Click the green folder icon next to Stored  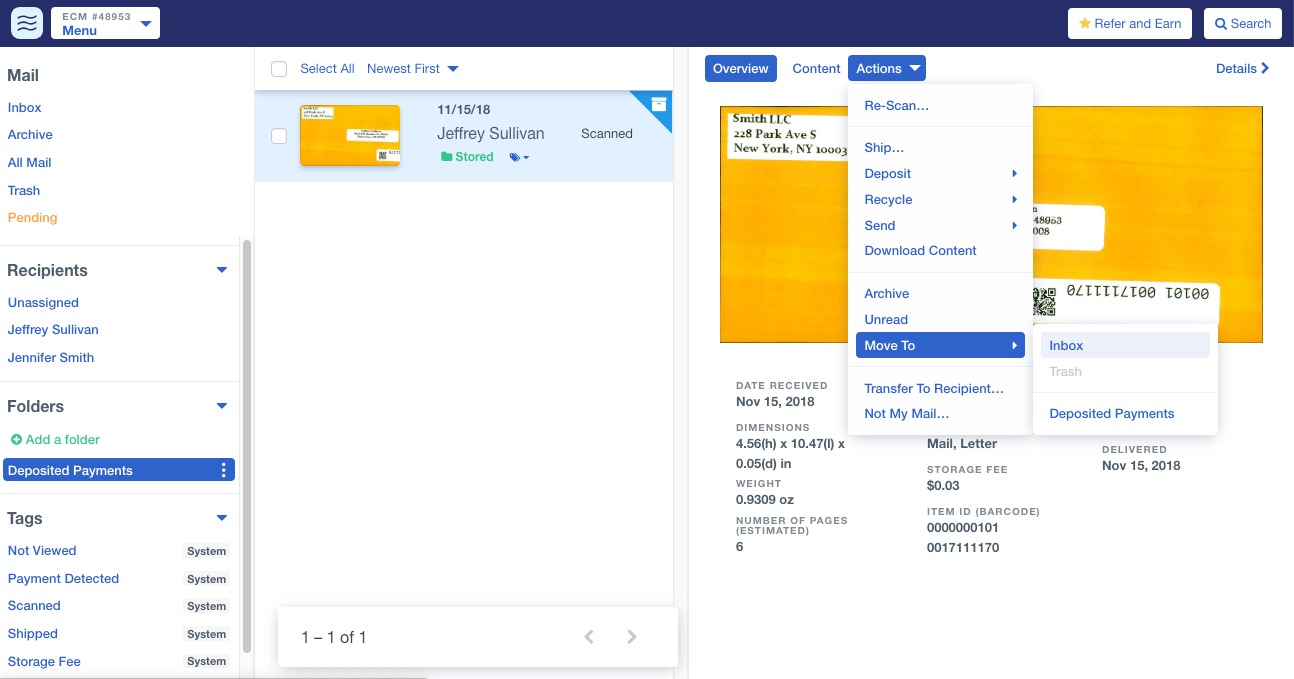(x=446, y=156)
